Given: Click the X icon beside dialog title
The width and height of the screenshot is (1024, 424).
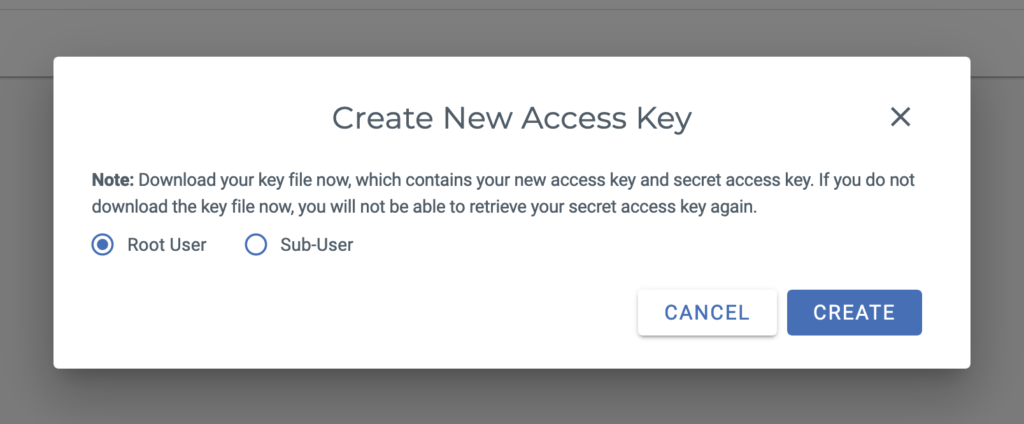Looking at the screenshot, I should [x=900, y=118].
